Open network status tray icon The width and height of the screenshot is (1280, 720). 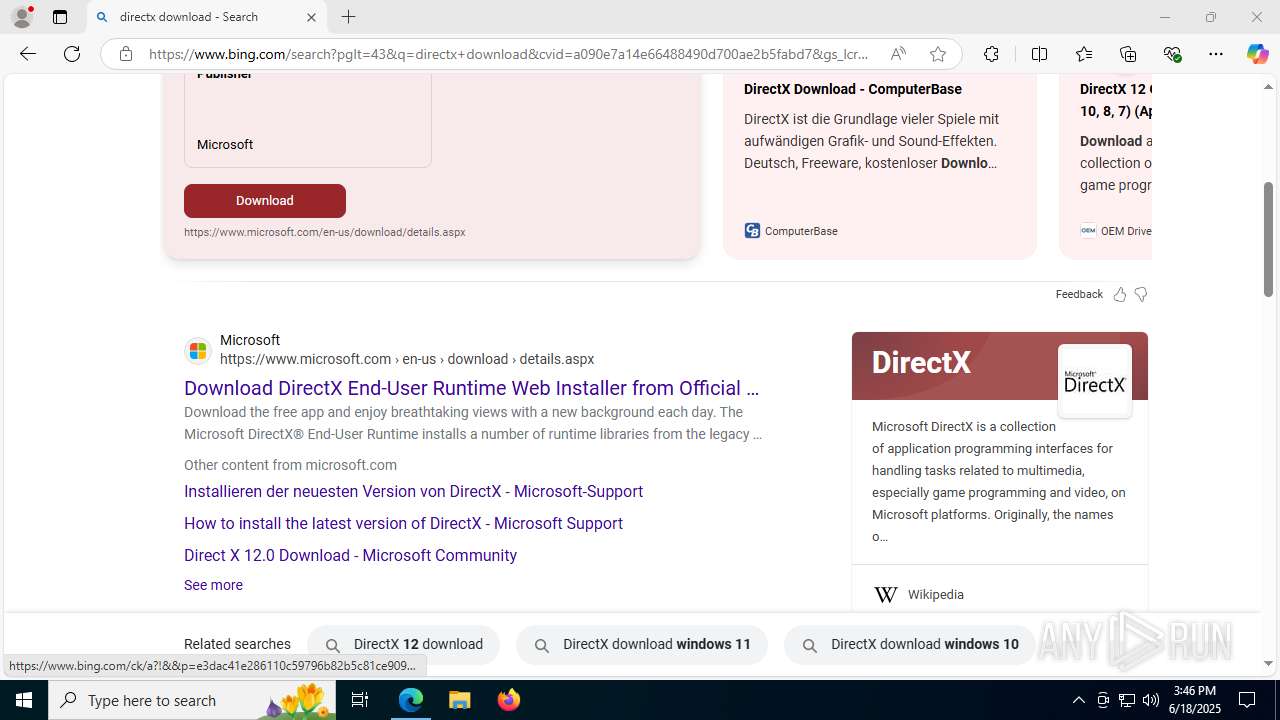[x=1127, y=700]
